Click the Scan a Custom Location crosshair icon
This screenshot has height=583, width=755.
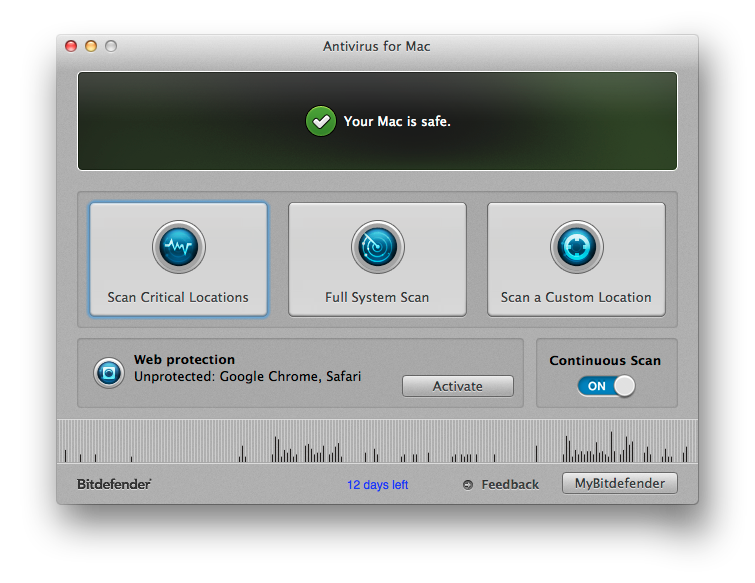(576, 246)
